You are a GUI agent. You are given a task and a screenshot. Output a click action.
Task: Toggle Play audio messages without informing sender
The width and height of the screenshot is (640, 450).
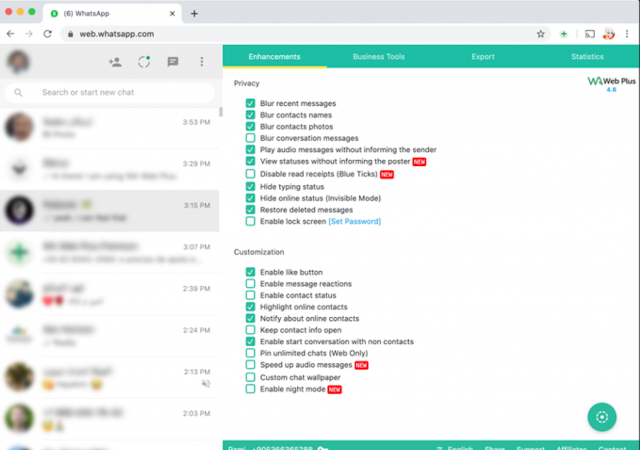coord(250,149)
